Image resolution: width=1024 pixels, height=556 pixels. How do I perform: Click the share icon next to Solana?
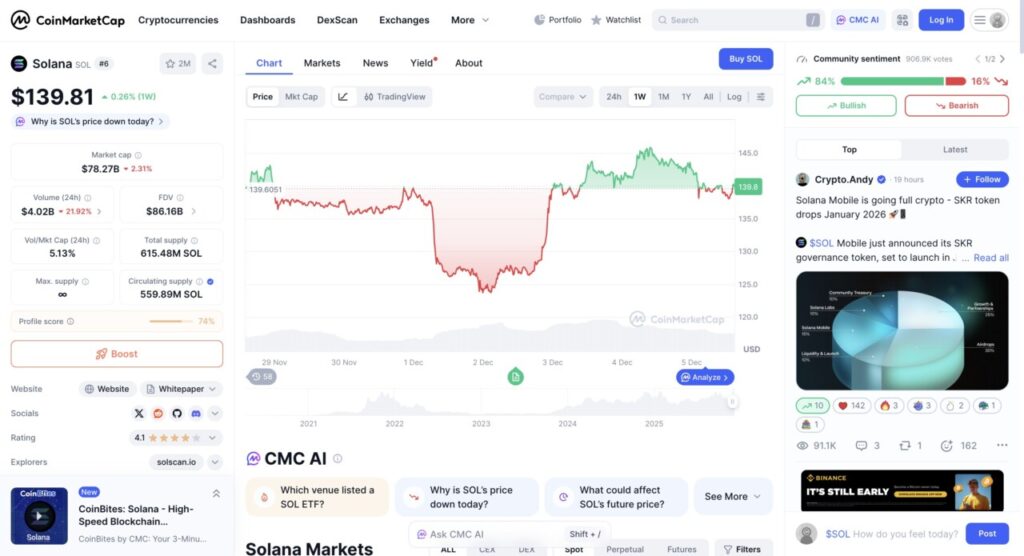click(x=212, y=64)
